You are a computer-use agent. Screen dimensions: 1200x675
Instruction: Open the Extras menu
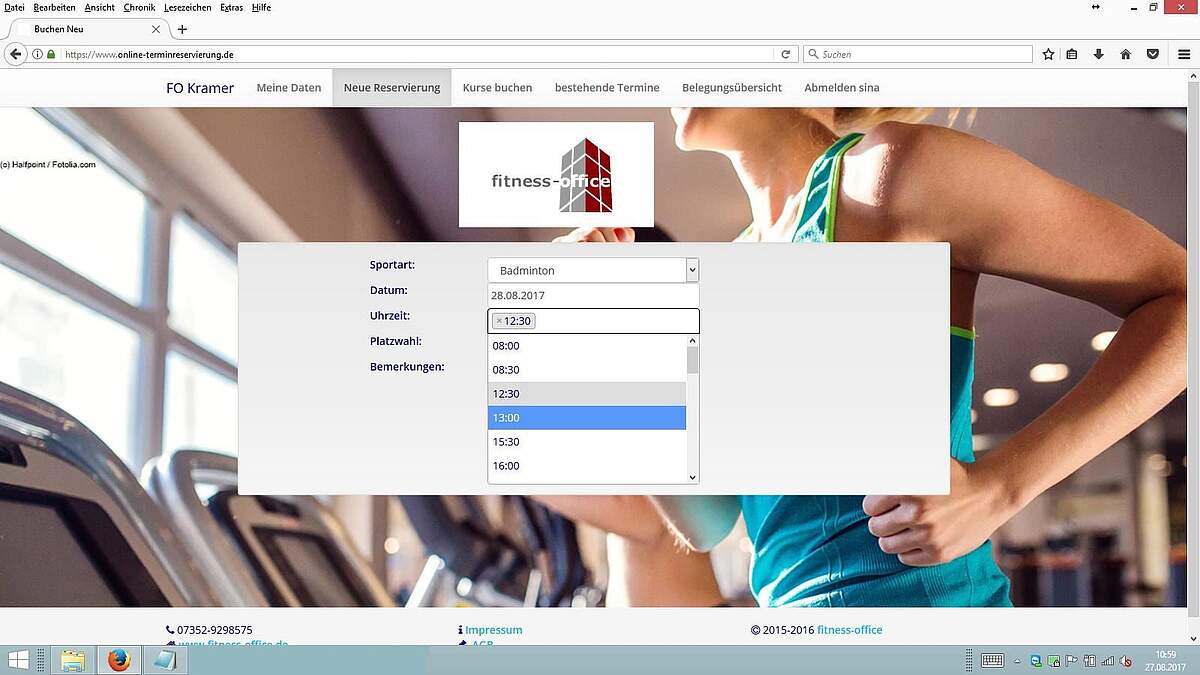tap(231, 7)
